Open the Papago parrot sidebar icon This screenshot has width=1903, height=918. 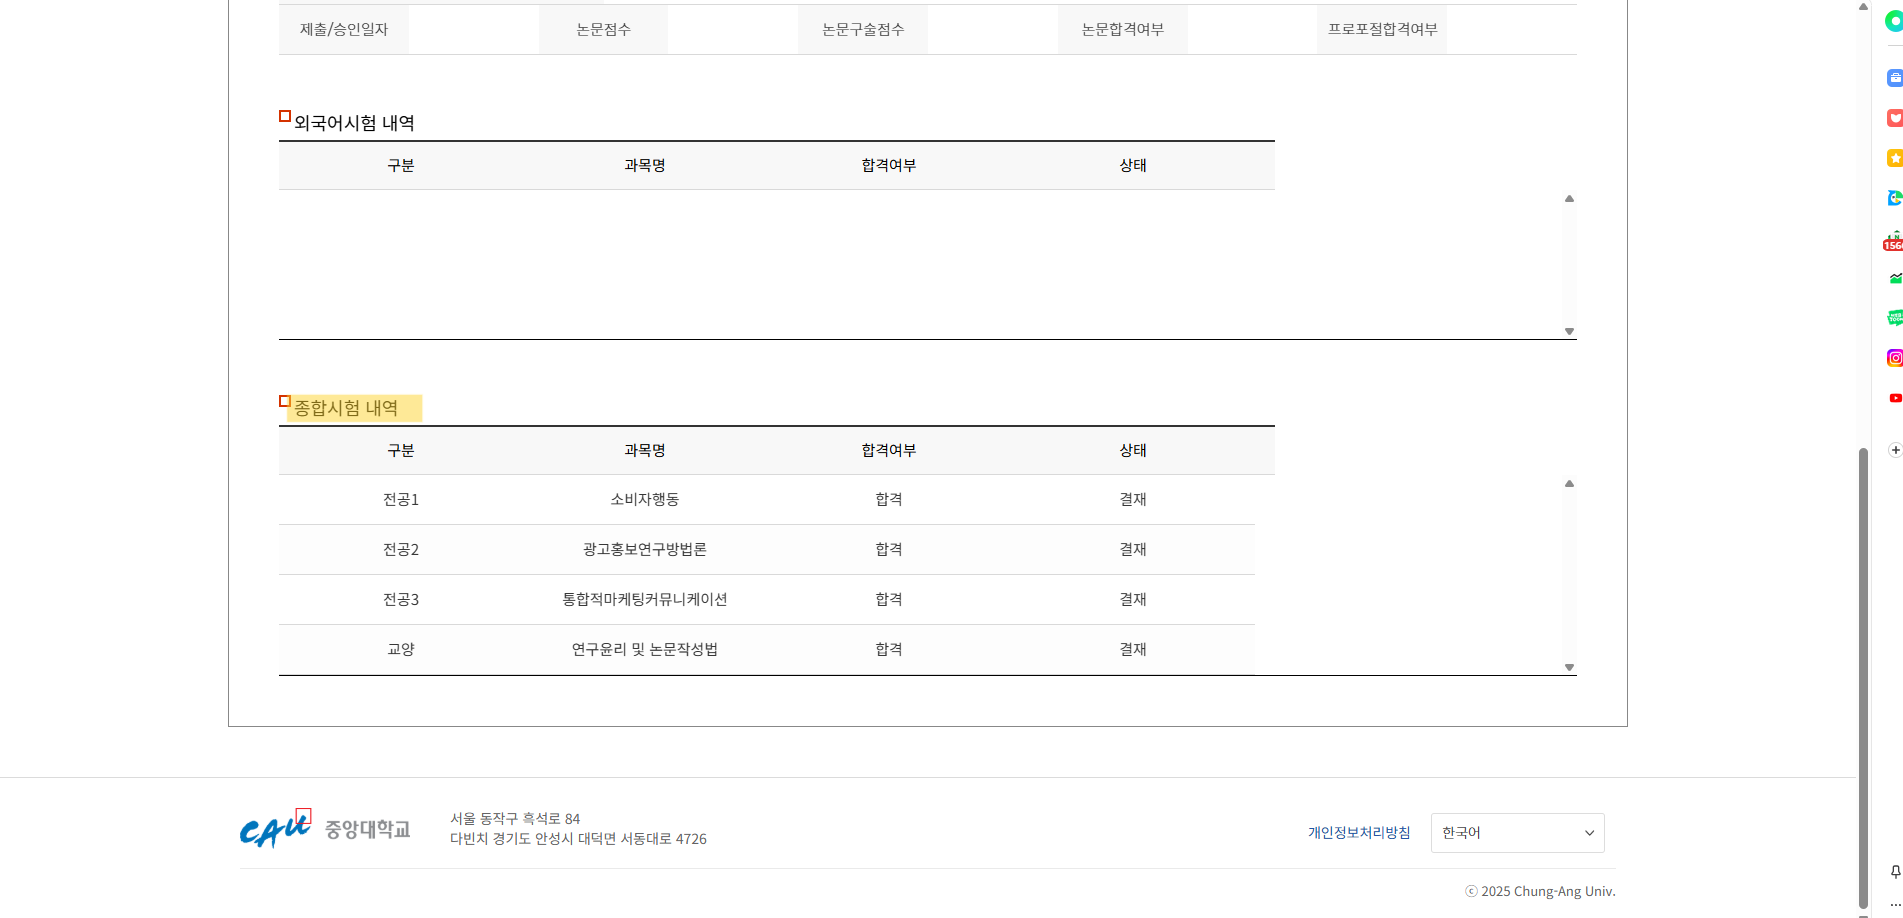[1894, 198]
